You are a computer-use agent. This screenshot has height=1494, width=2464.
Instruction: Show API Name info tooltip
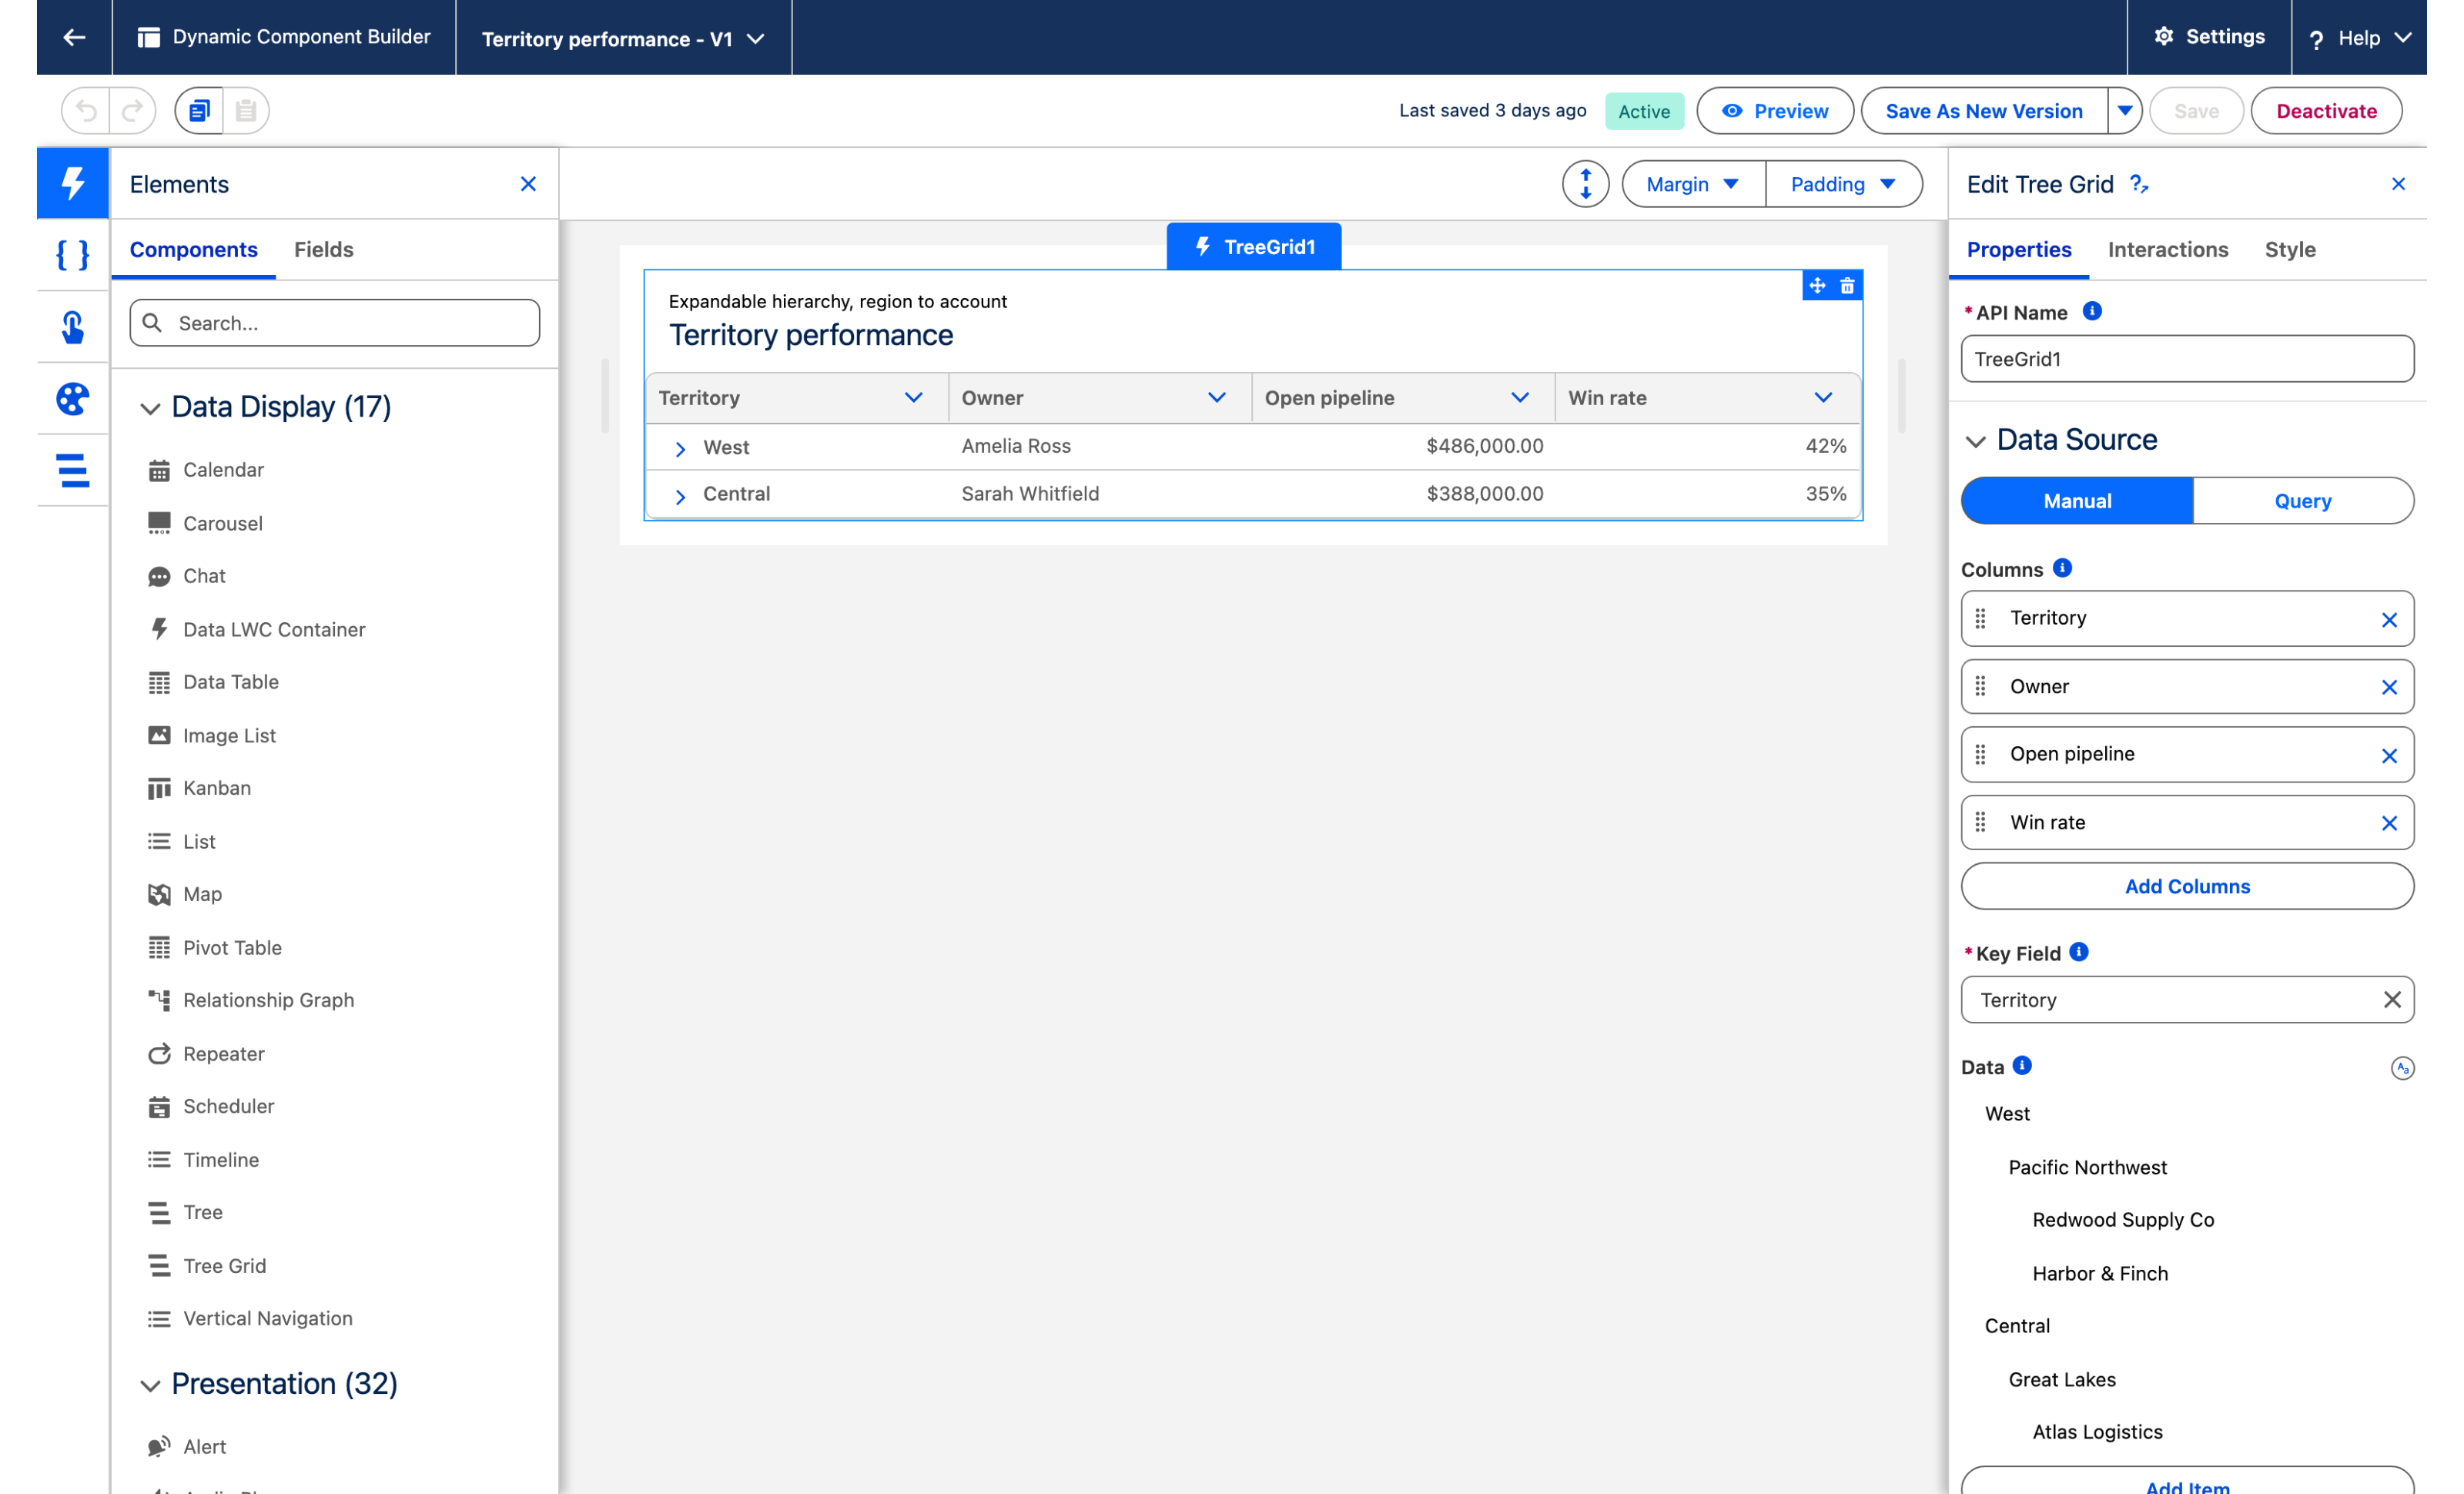2092,311
